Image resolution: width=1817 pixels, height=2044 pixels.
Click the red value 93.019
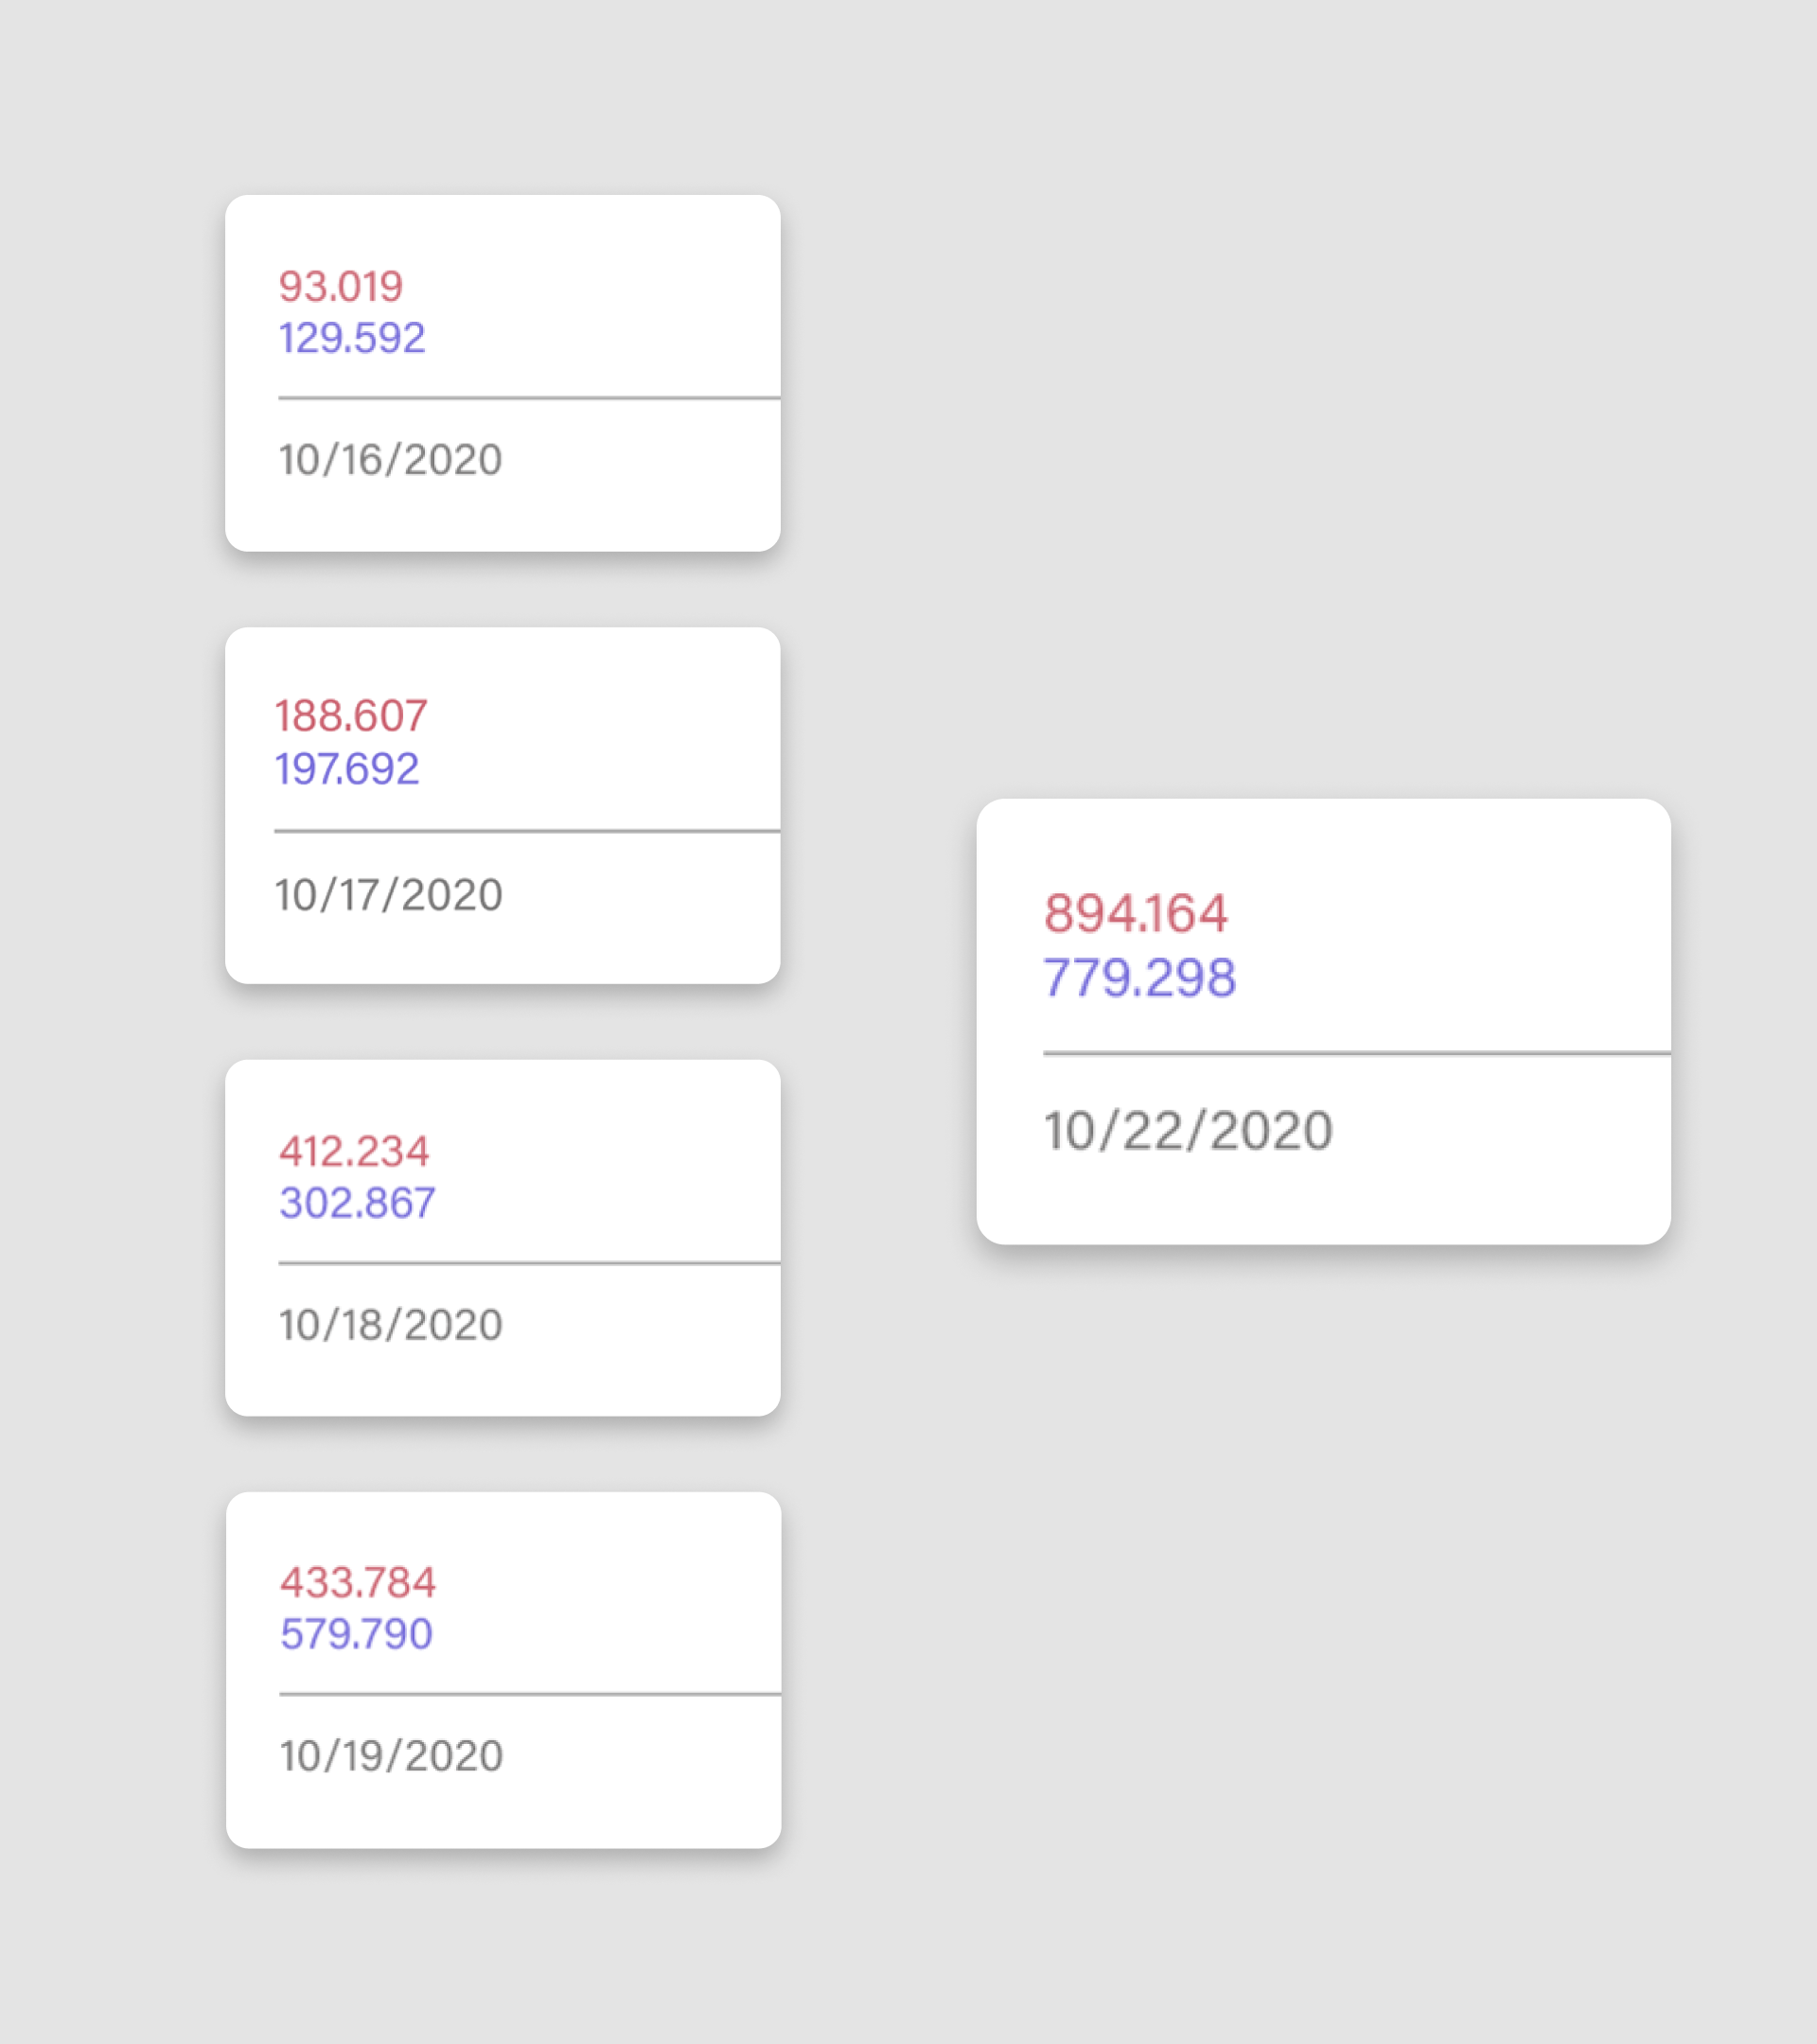coord(340,287)
